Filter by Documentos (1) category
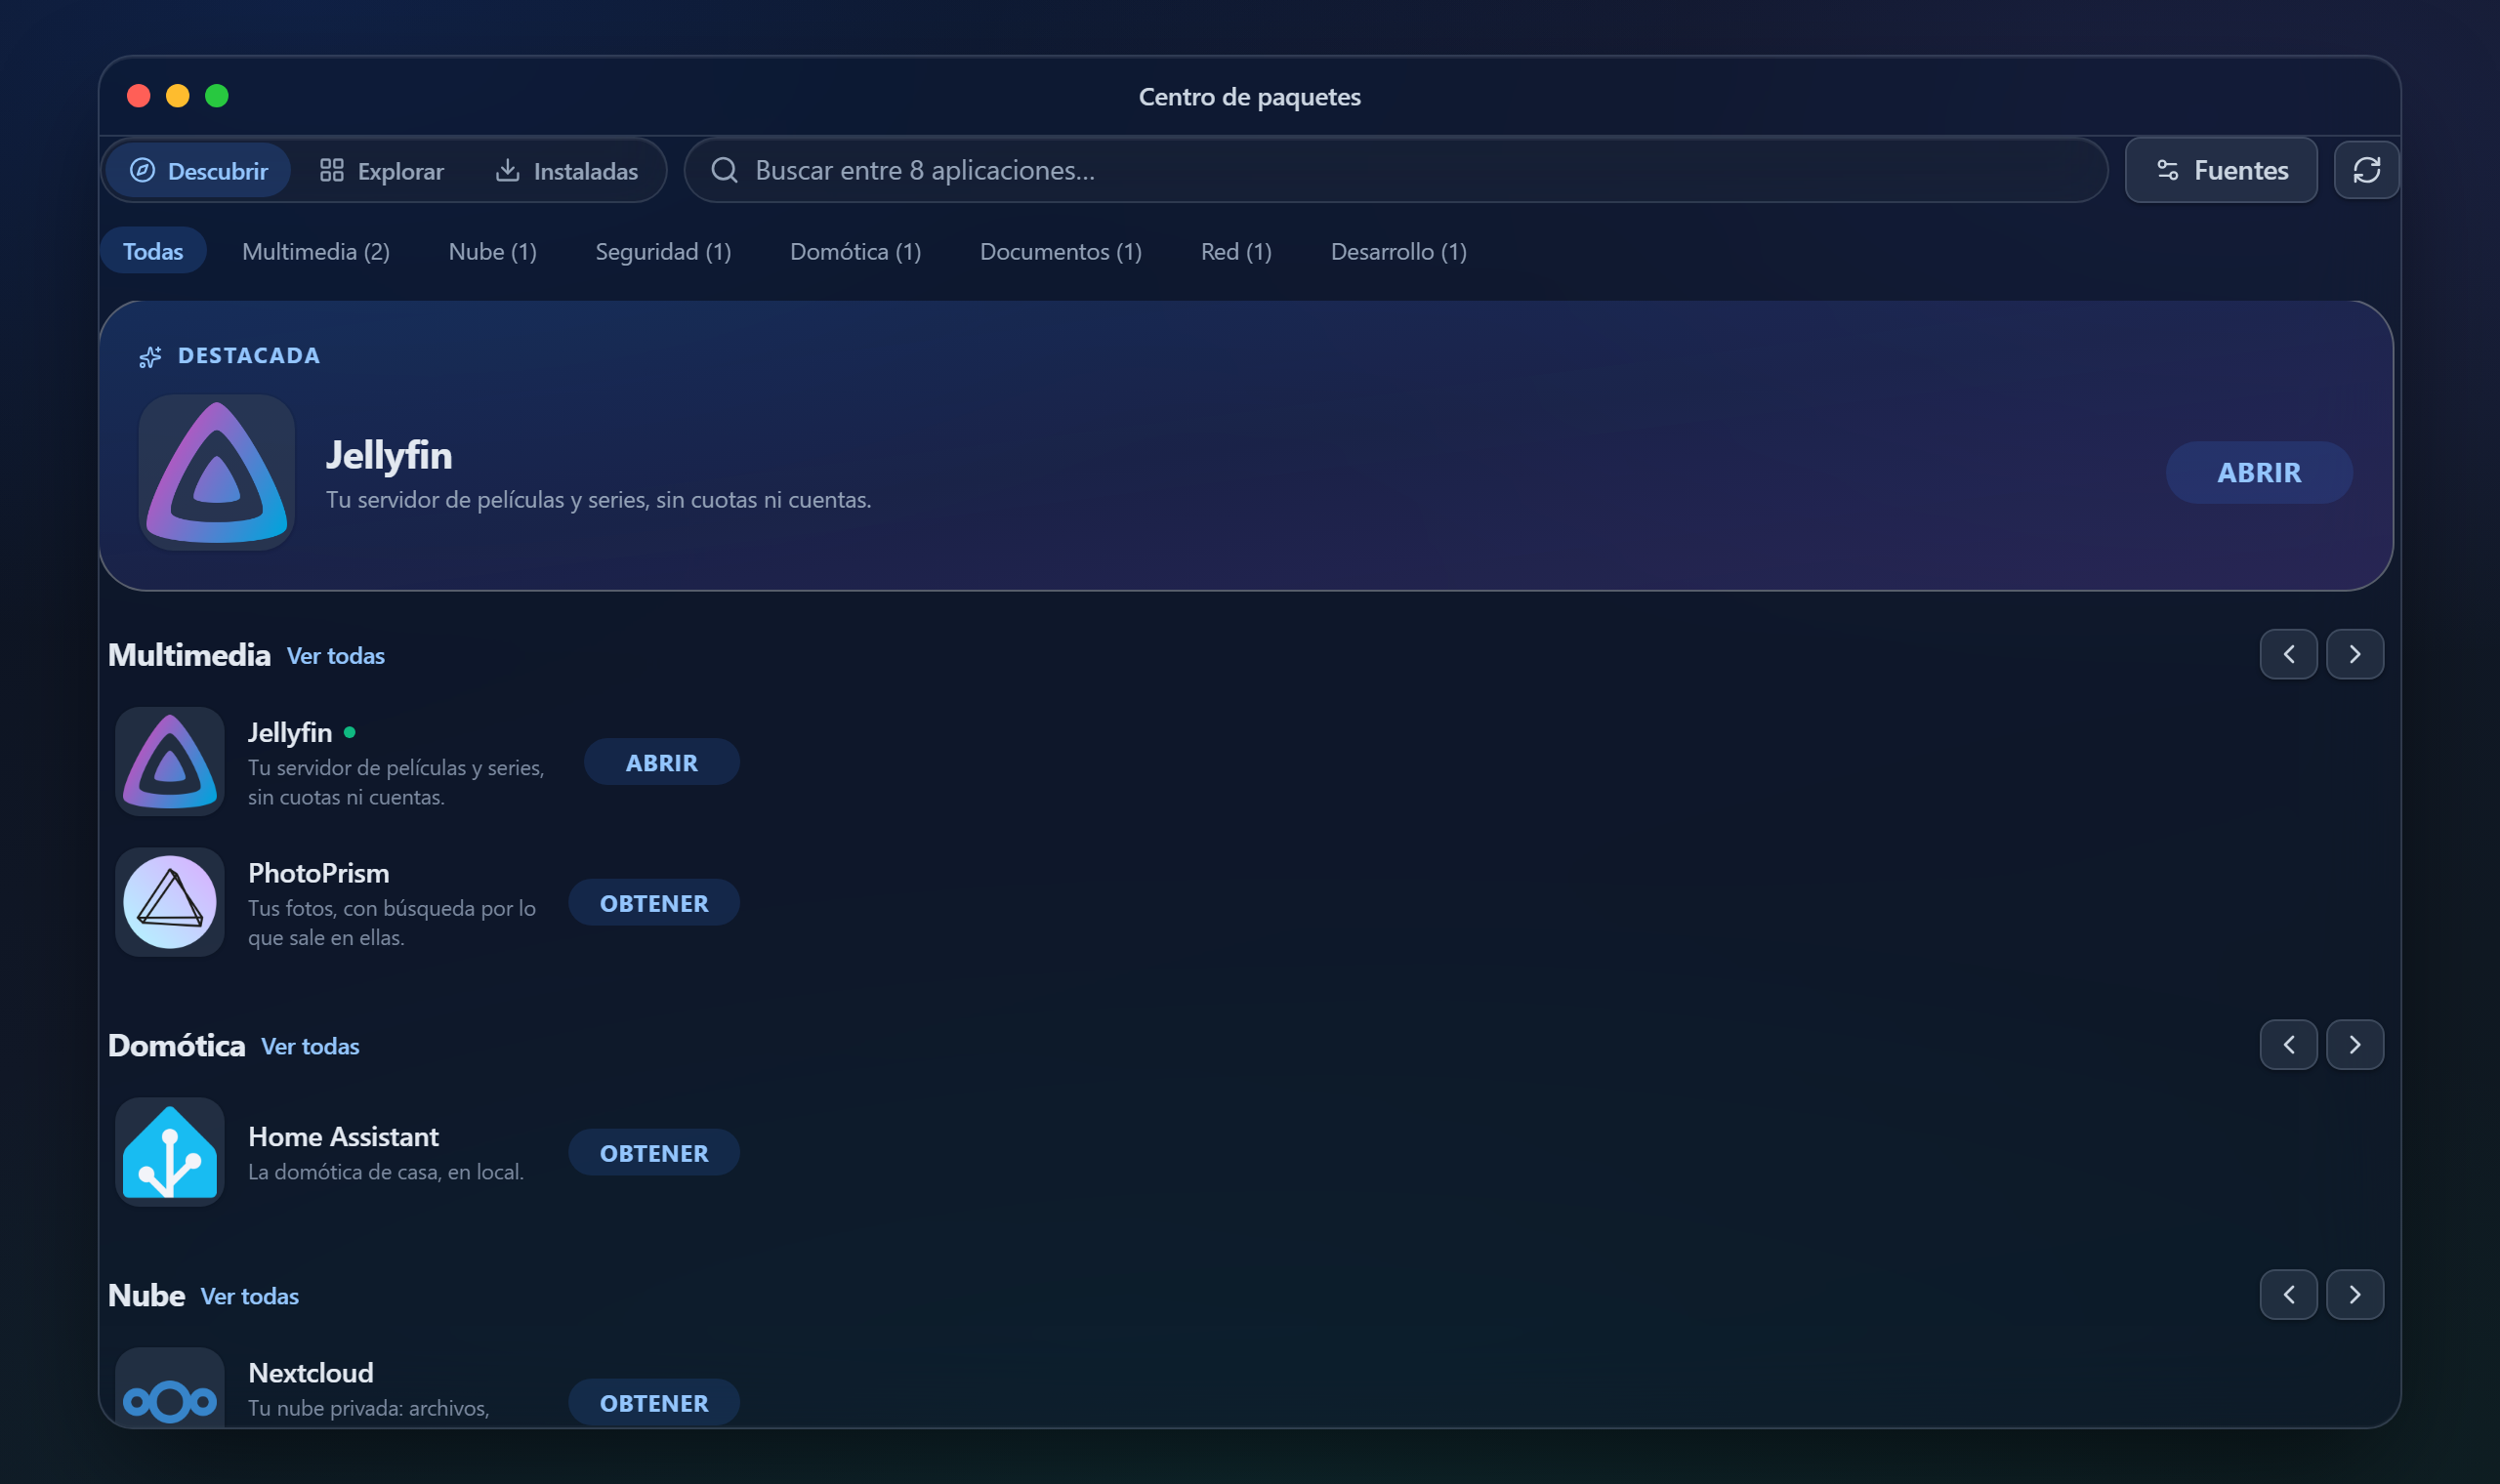Image resolution: width=2500 pixels, height=1484 pixels. [1061, 251]
